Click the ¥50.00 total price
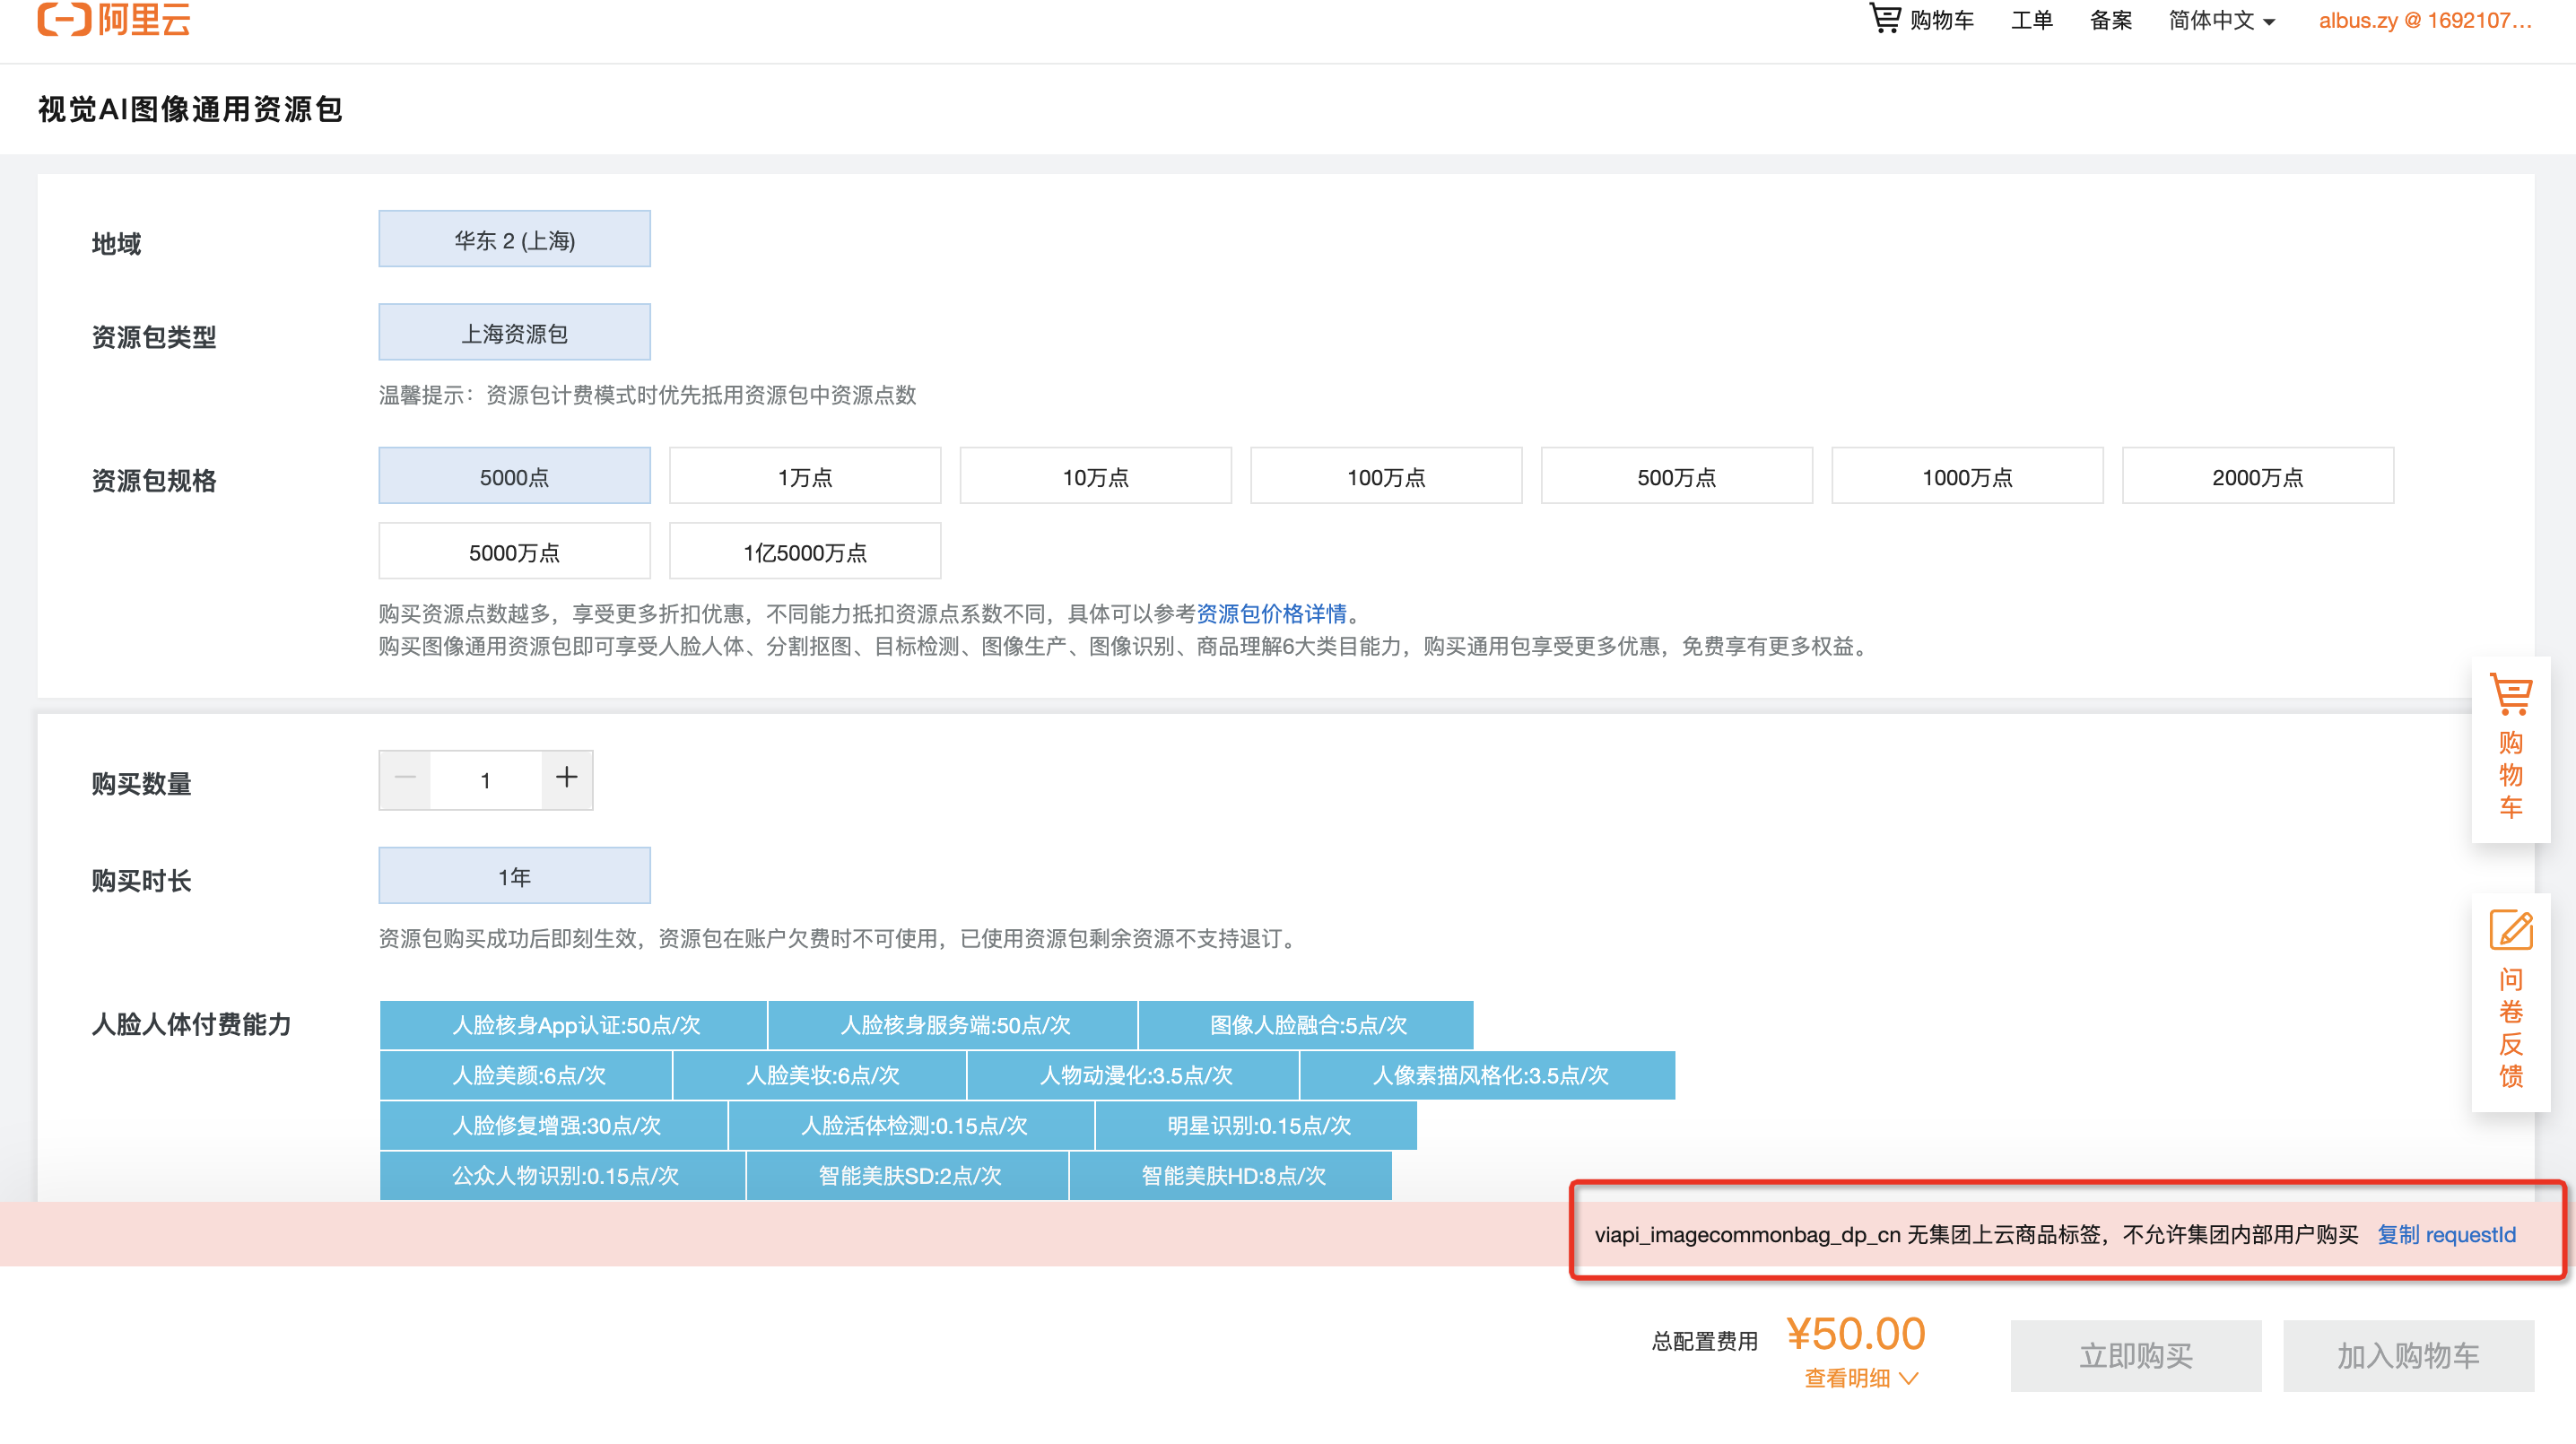The height and width of the screenshot is (1444, 2576). 1855,1333
